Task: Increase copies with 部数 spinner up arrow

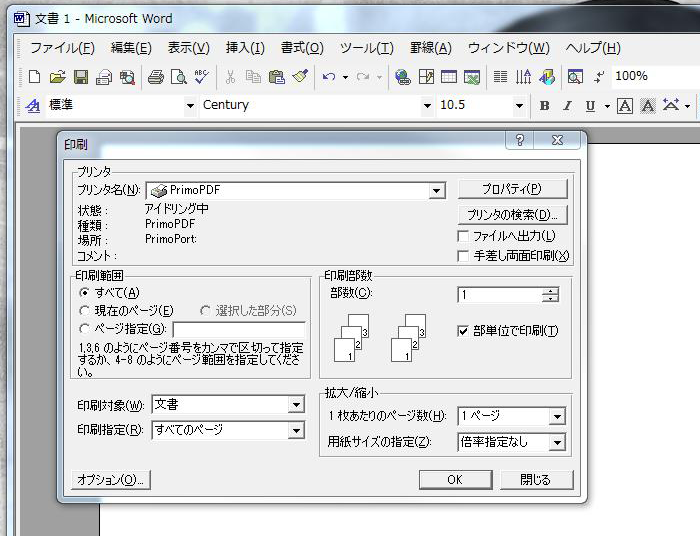Action: tap(550, 291)
